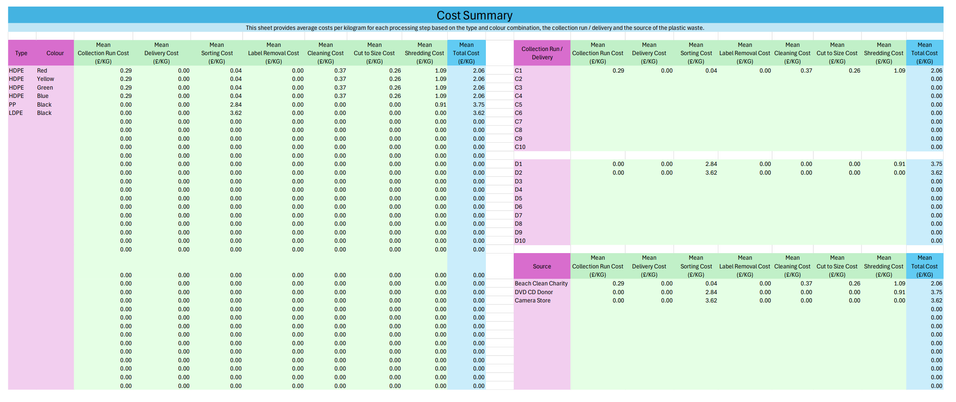Viewport: 956px width, 402px height.
Task: Click the Colour column header
Action: 55,53
